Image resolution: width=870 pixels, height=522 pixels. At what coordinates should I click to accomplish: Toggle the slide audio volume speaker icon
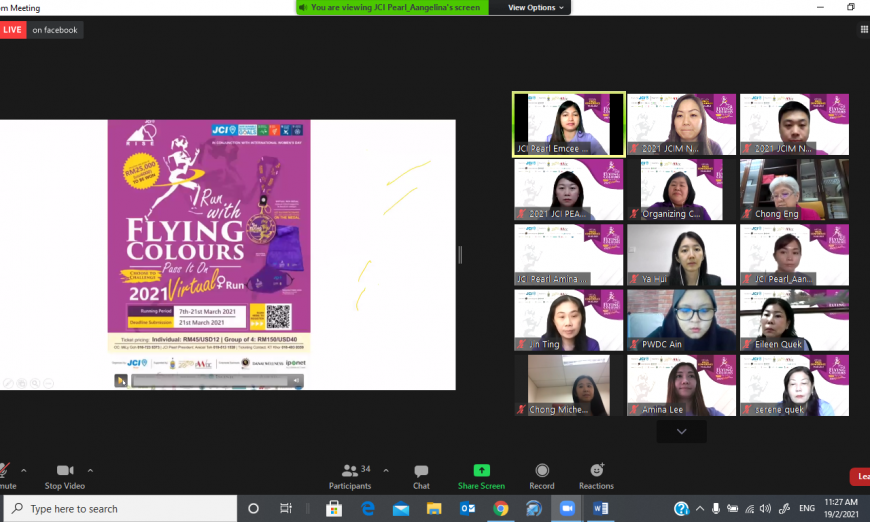(x=296, y=381)
